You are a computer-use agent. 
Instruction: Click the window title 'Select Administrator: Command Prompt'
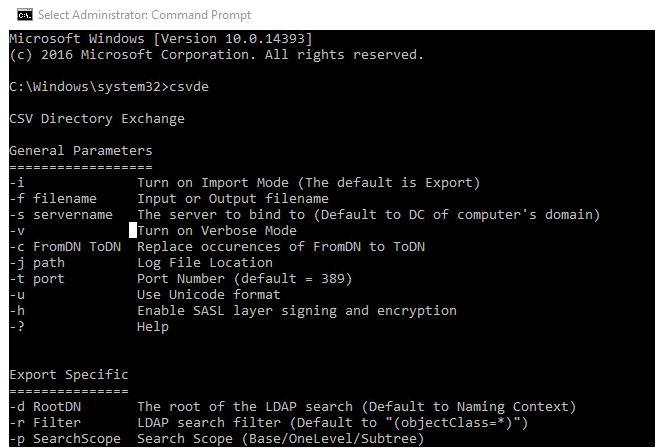(144, 15)
